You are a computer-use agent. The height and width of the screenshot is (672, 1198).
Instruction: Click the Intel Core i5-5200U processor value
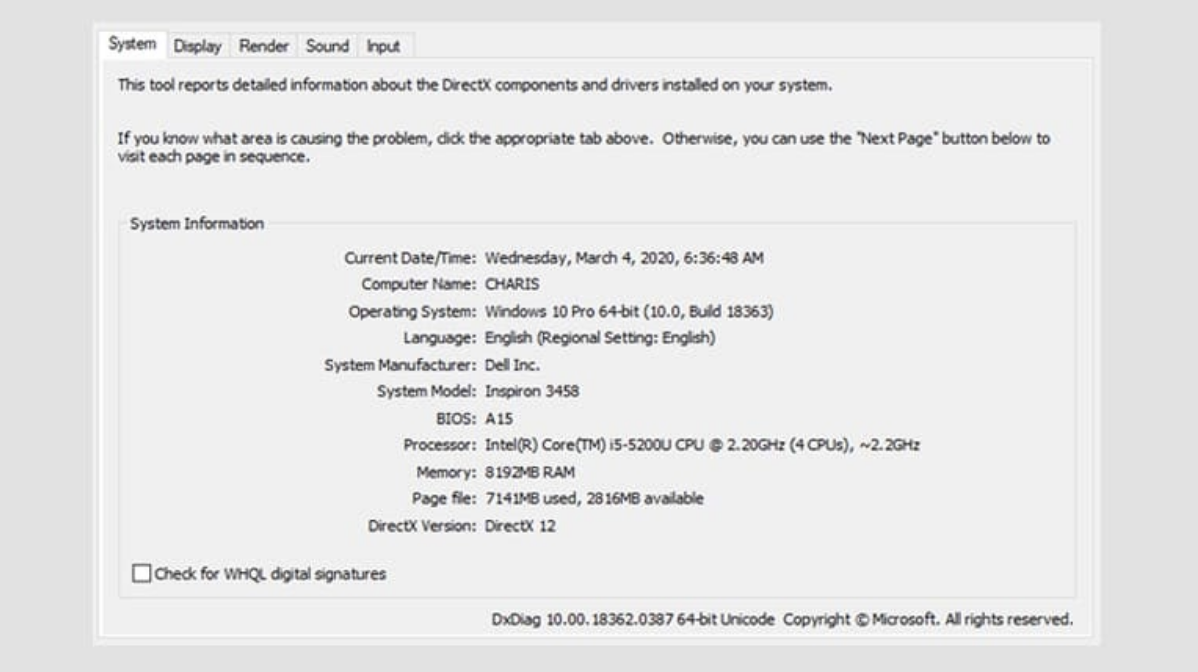pyautogui.click(x=702, y=445)
